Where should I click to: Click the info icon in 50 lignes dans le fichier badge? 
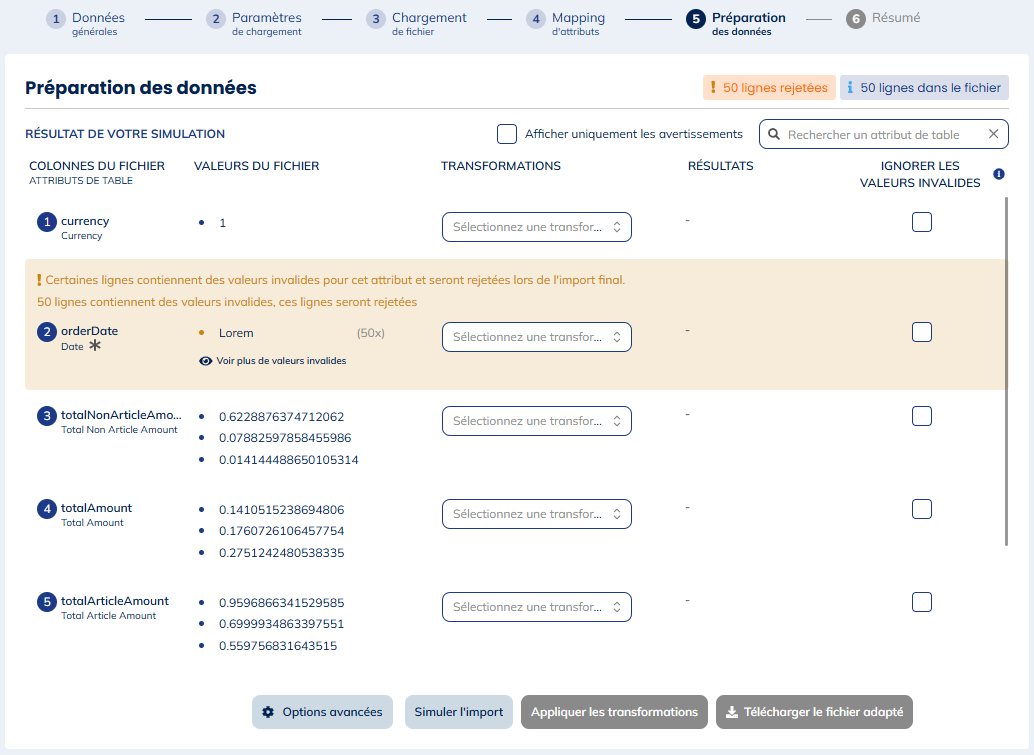pyautogui.click(x=850, y=87)
